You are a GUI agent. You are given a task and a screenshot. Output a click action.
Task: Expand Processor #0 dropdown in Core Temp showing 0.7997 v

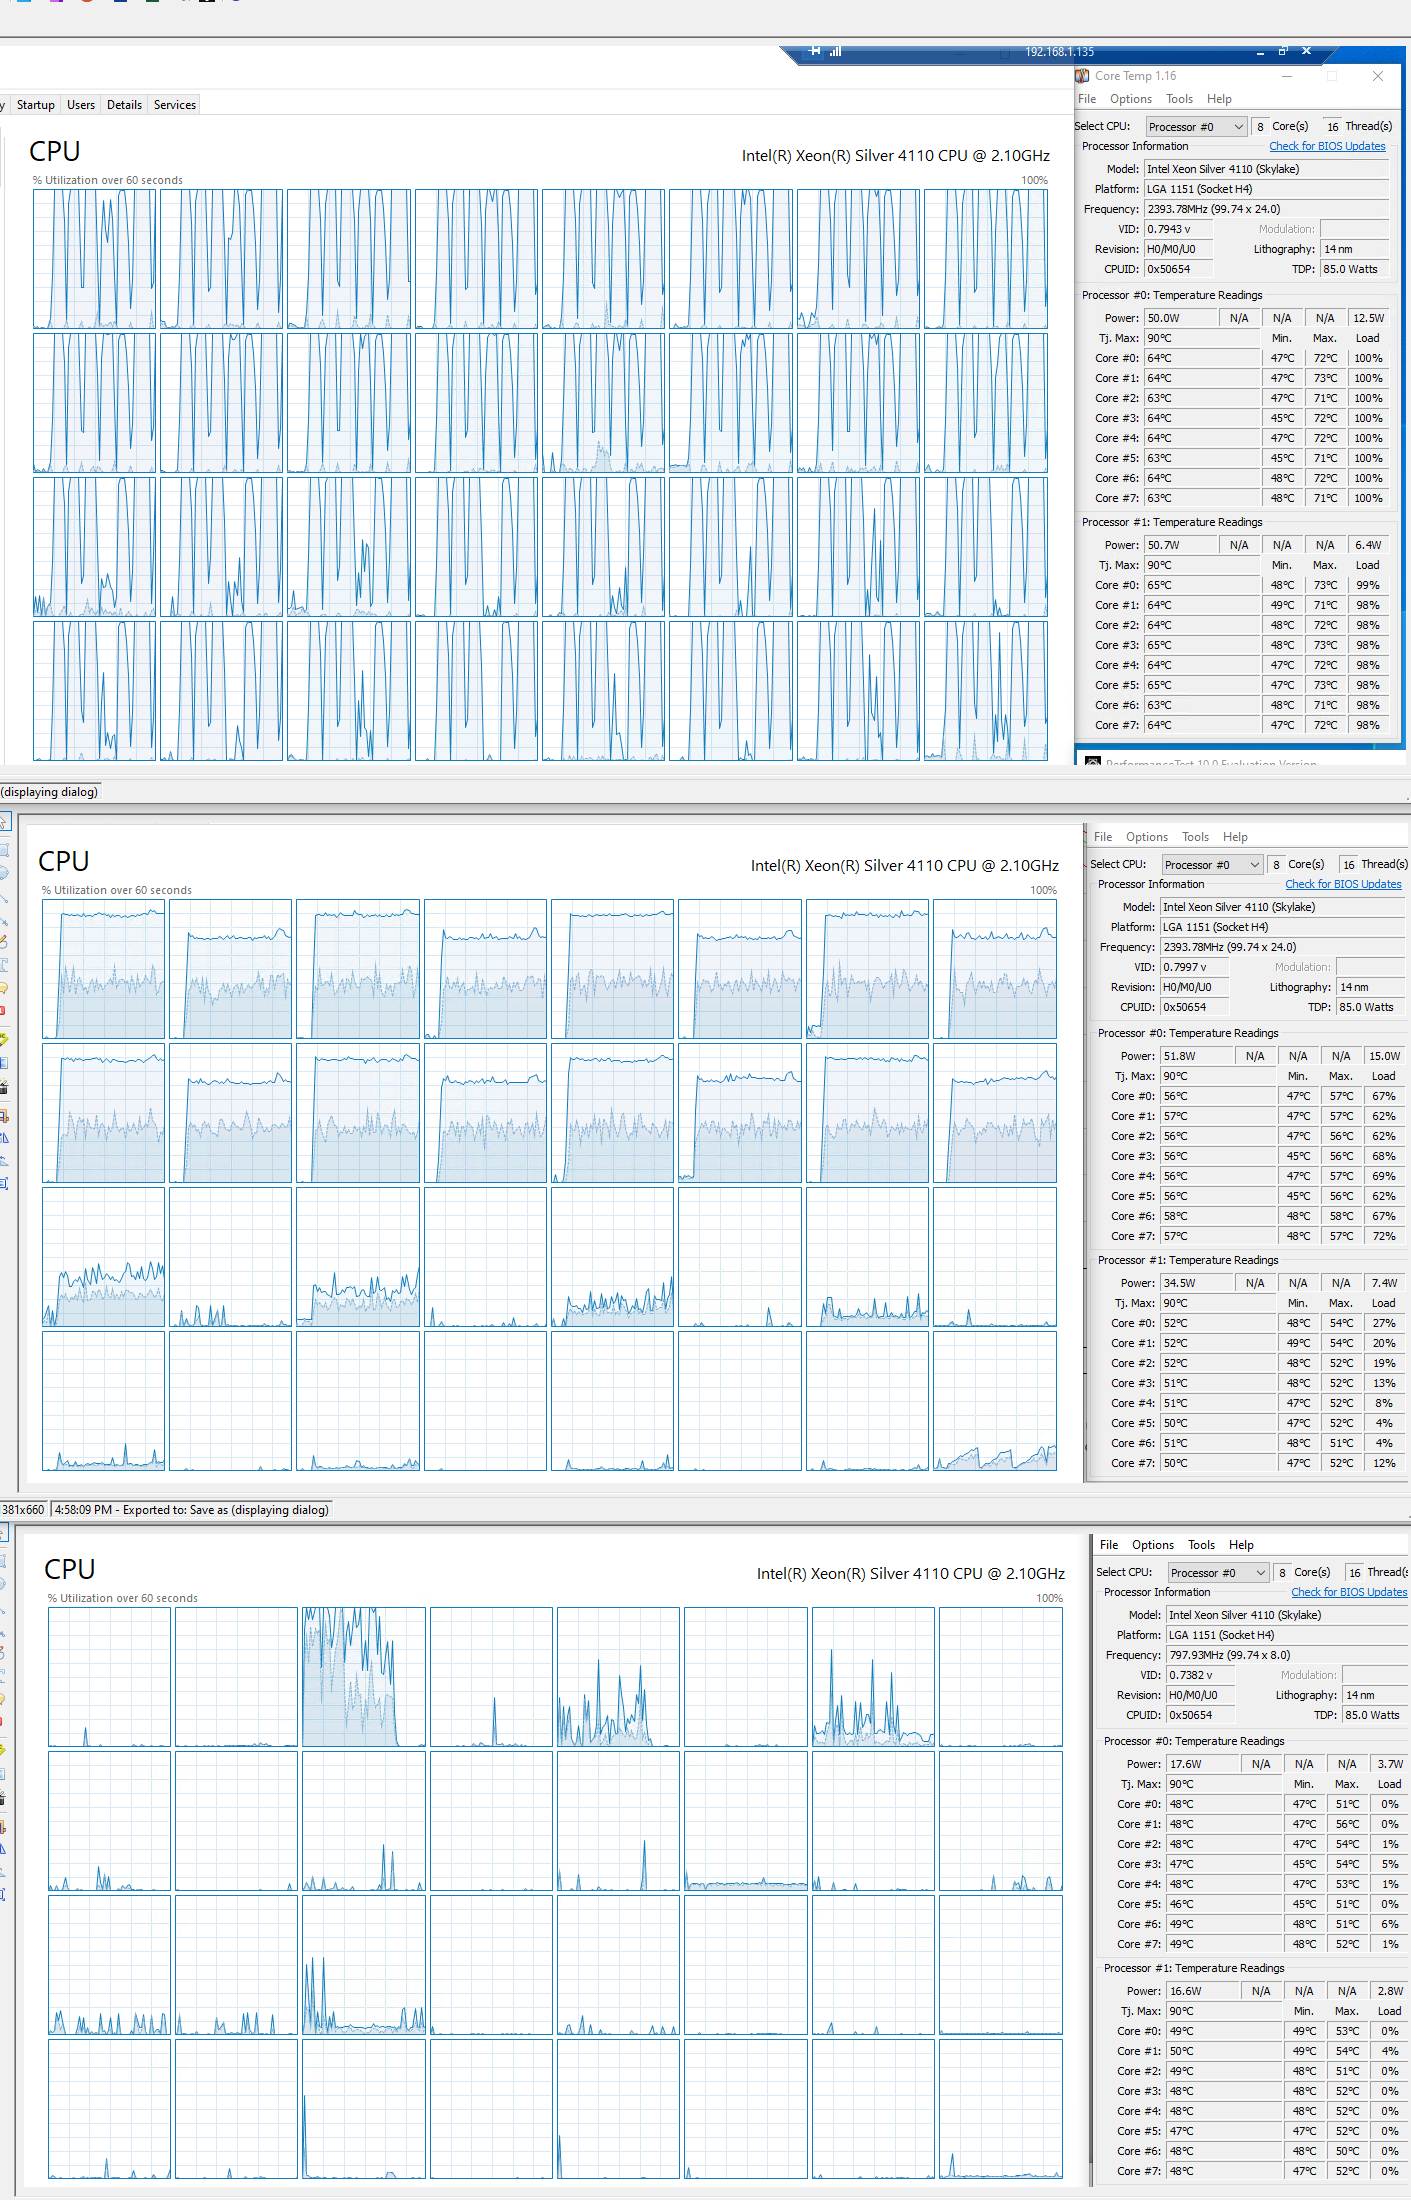(1212, 865)
